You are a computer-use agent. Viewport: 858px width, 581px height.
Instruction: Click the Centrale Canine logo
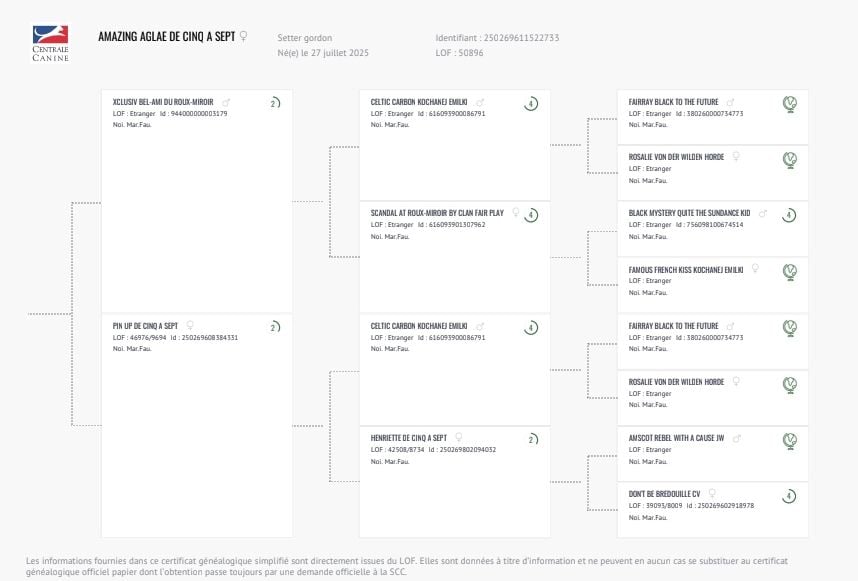click(50, 43)
